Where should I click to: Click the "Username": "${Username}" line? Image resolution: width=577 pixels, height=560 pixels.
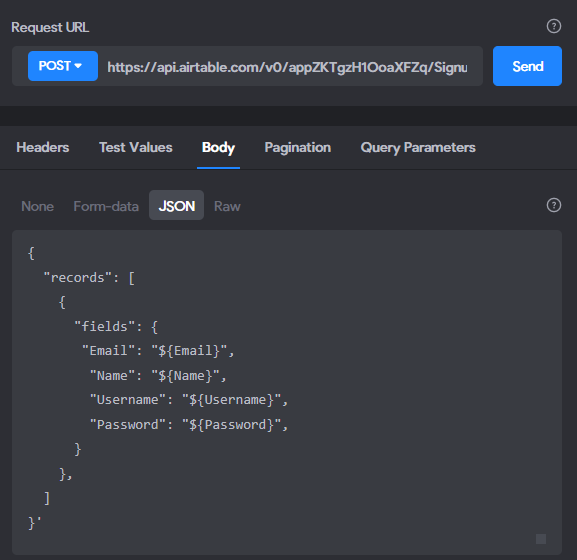189,400
